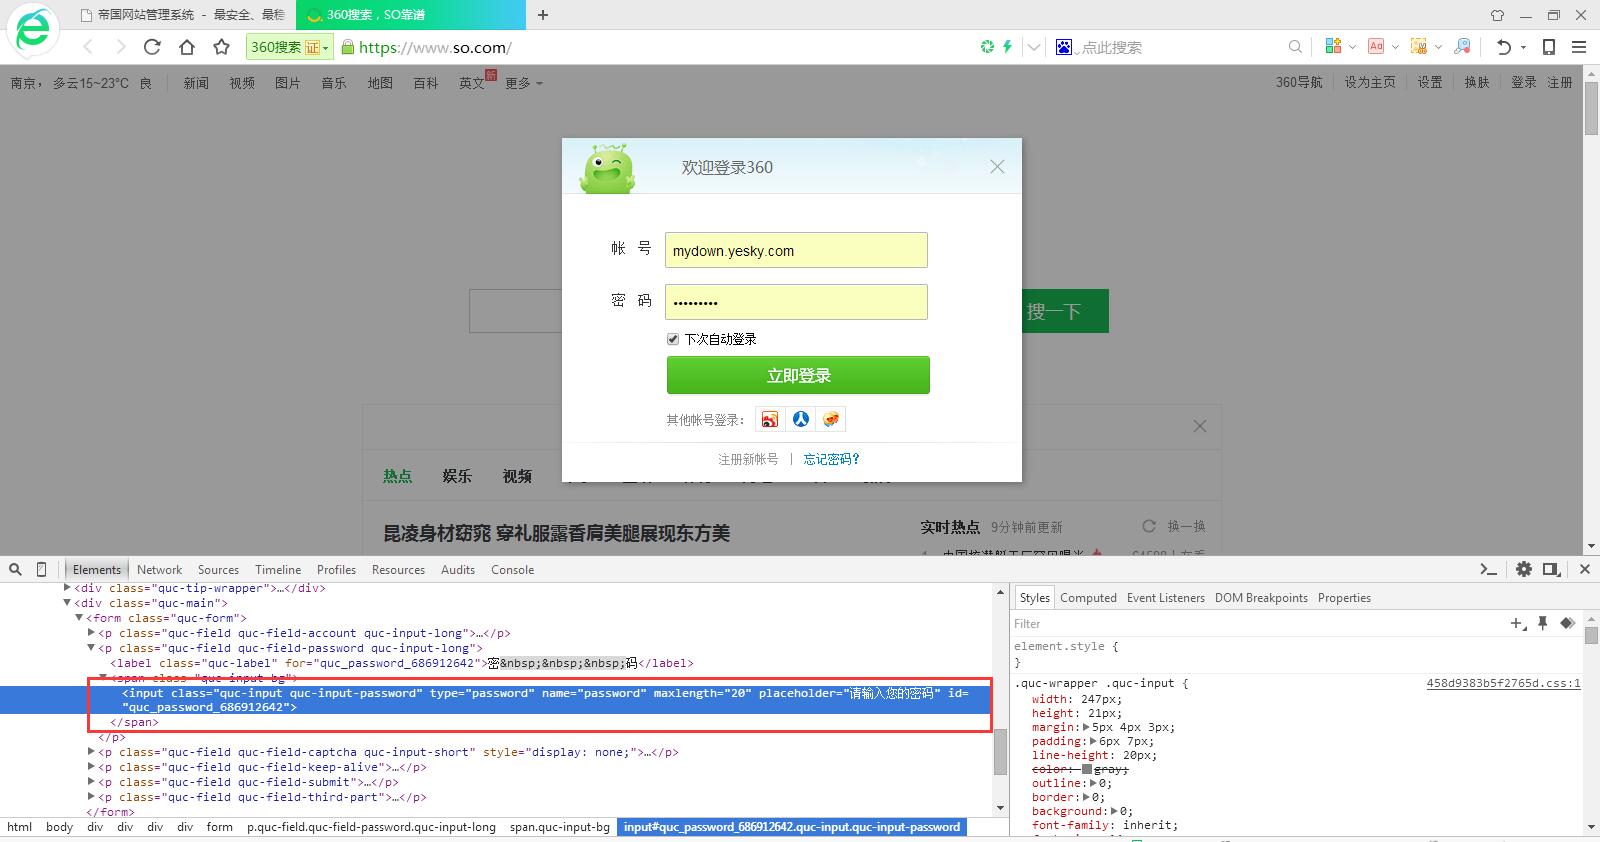Open DevTools settings gear icon
The image size is (1600, 842).
click(x=1523, y=569)
